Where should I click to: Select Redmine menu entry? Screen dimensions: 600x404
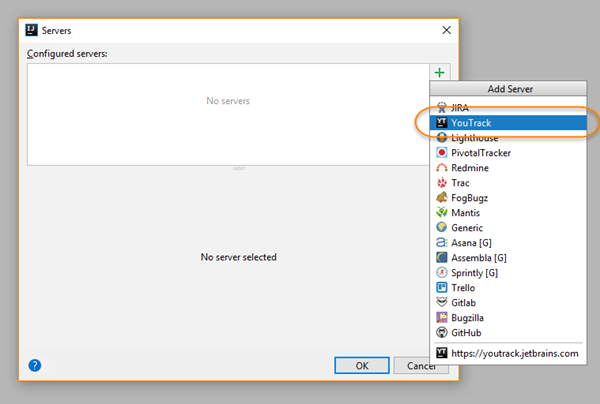(x=508, y=168)
